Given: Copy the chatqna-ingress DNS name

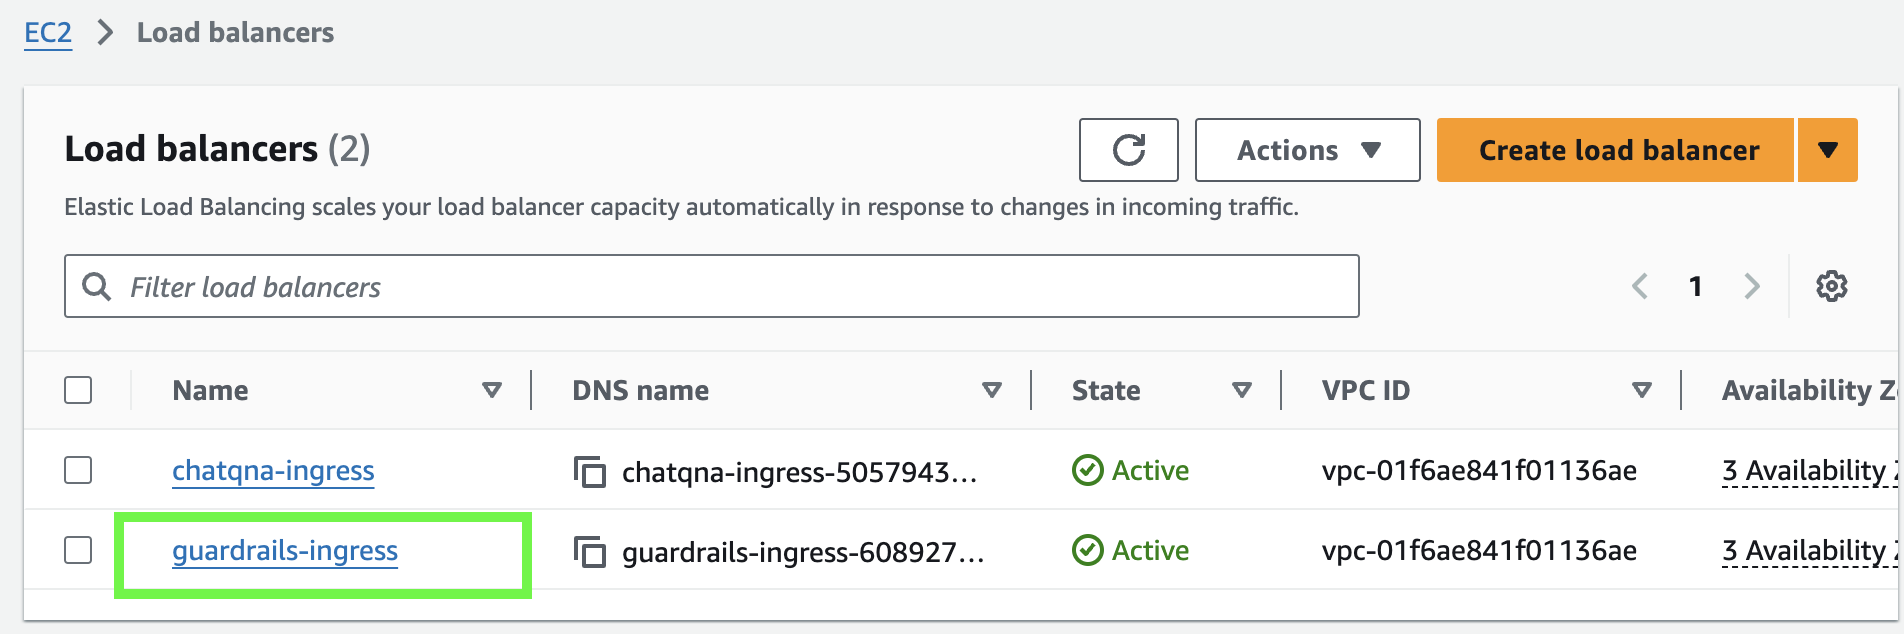Looking at the screenshot, I should click(590, 471).
